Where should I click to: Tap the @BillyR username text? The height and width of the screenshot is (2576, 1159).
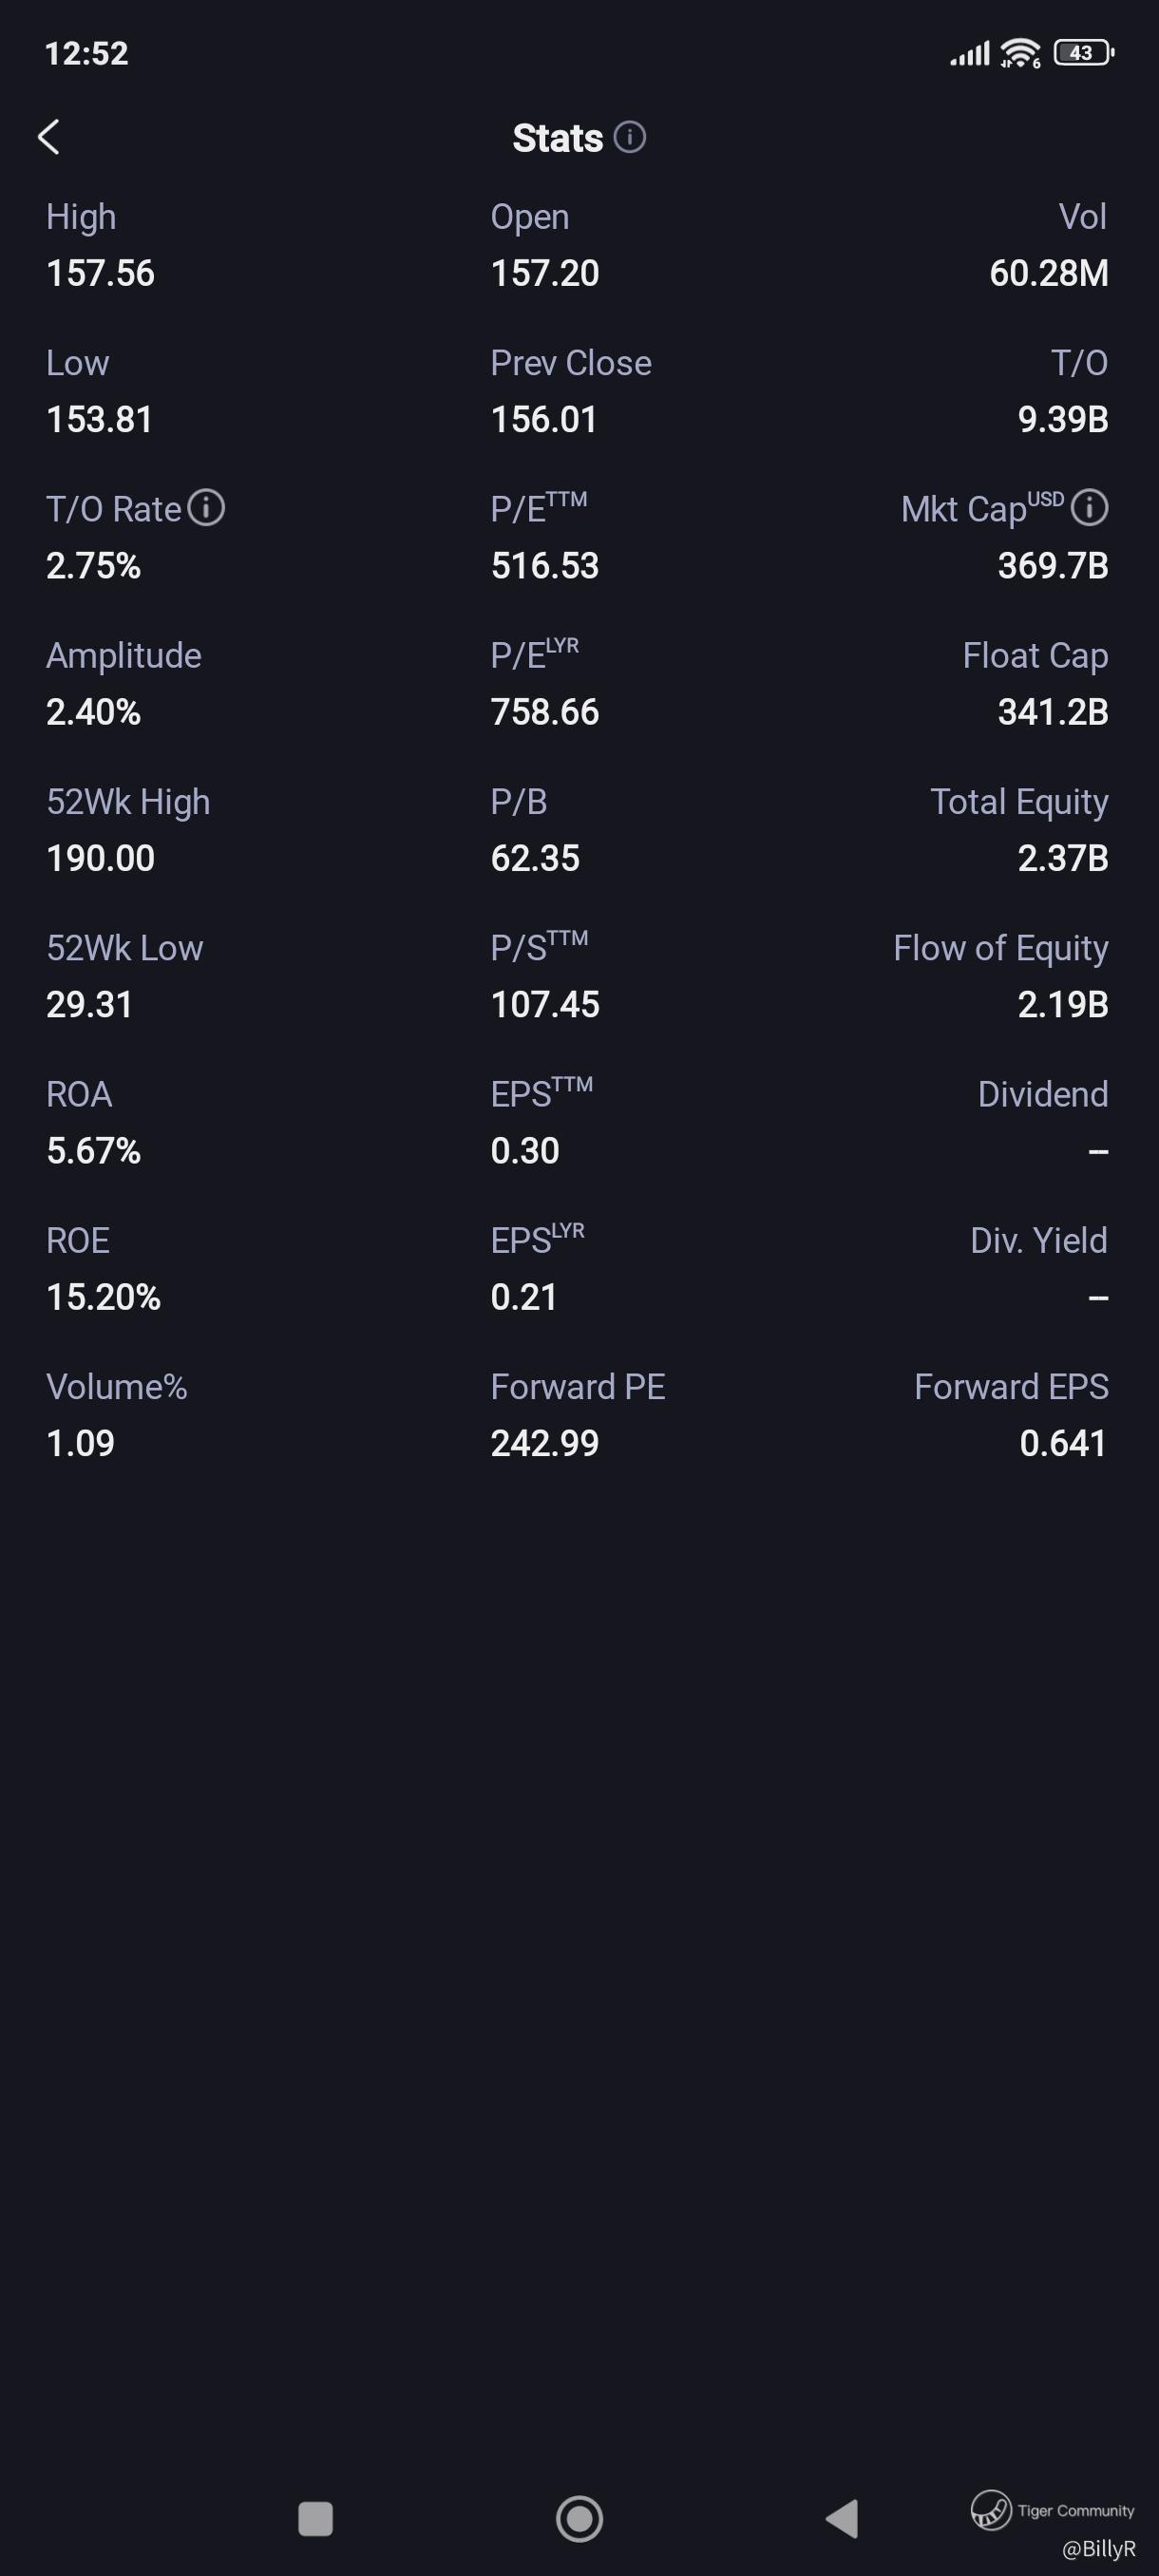(x=1098, y=2548)
